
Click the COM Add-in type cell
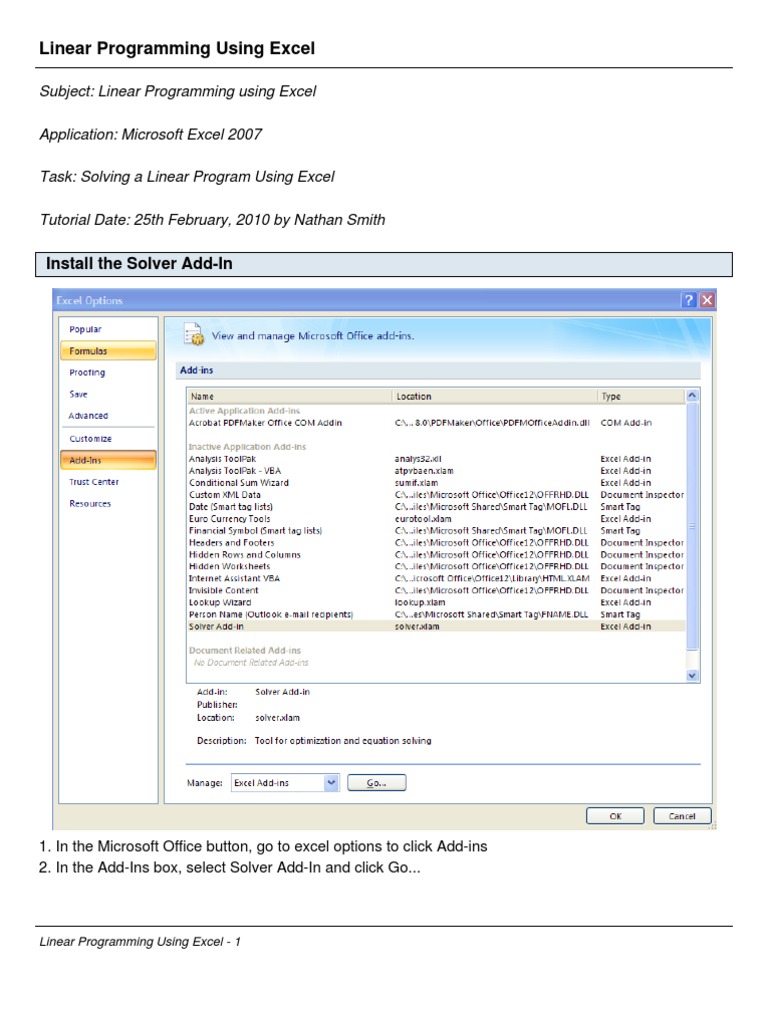626,423
